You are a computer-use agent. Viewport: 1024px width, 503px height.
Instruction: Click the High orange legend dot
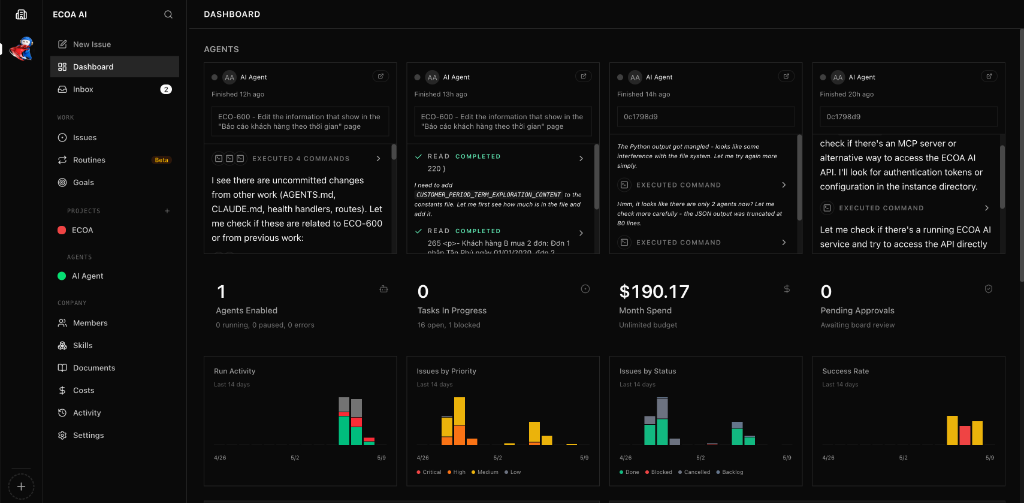[x=450, y=472]
